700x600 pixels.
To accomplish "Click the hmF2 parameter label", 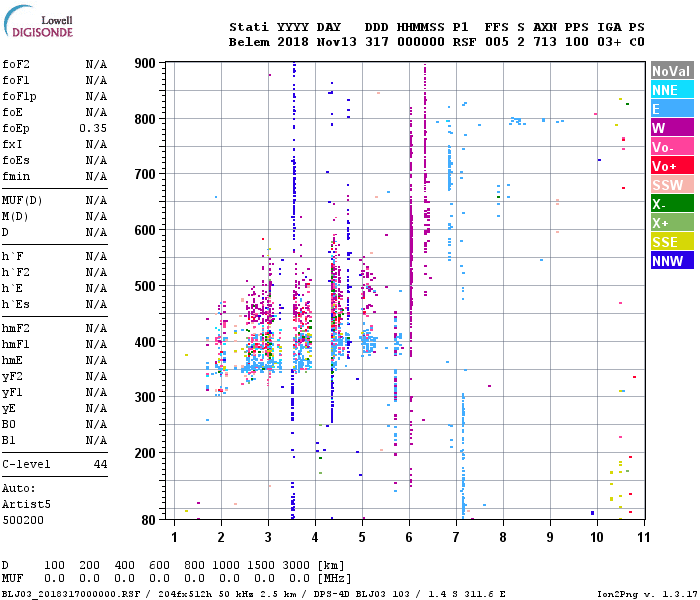I will click(x=16, y=329).
